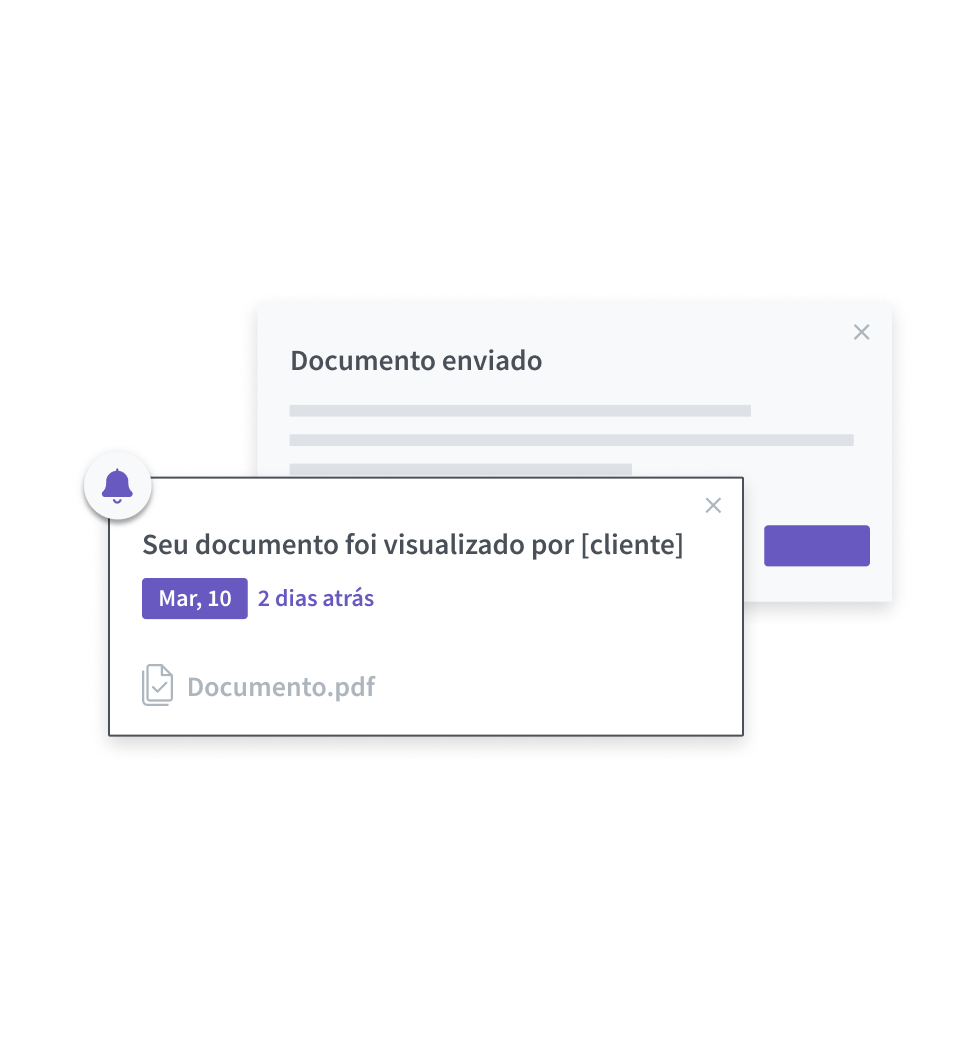Click the [cliente] placeholder in notification title

pos(632,545)
